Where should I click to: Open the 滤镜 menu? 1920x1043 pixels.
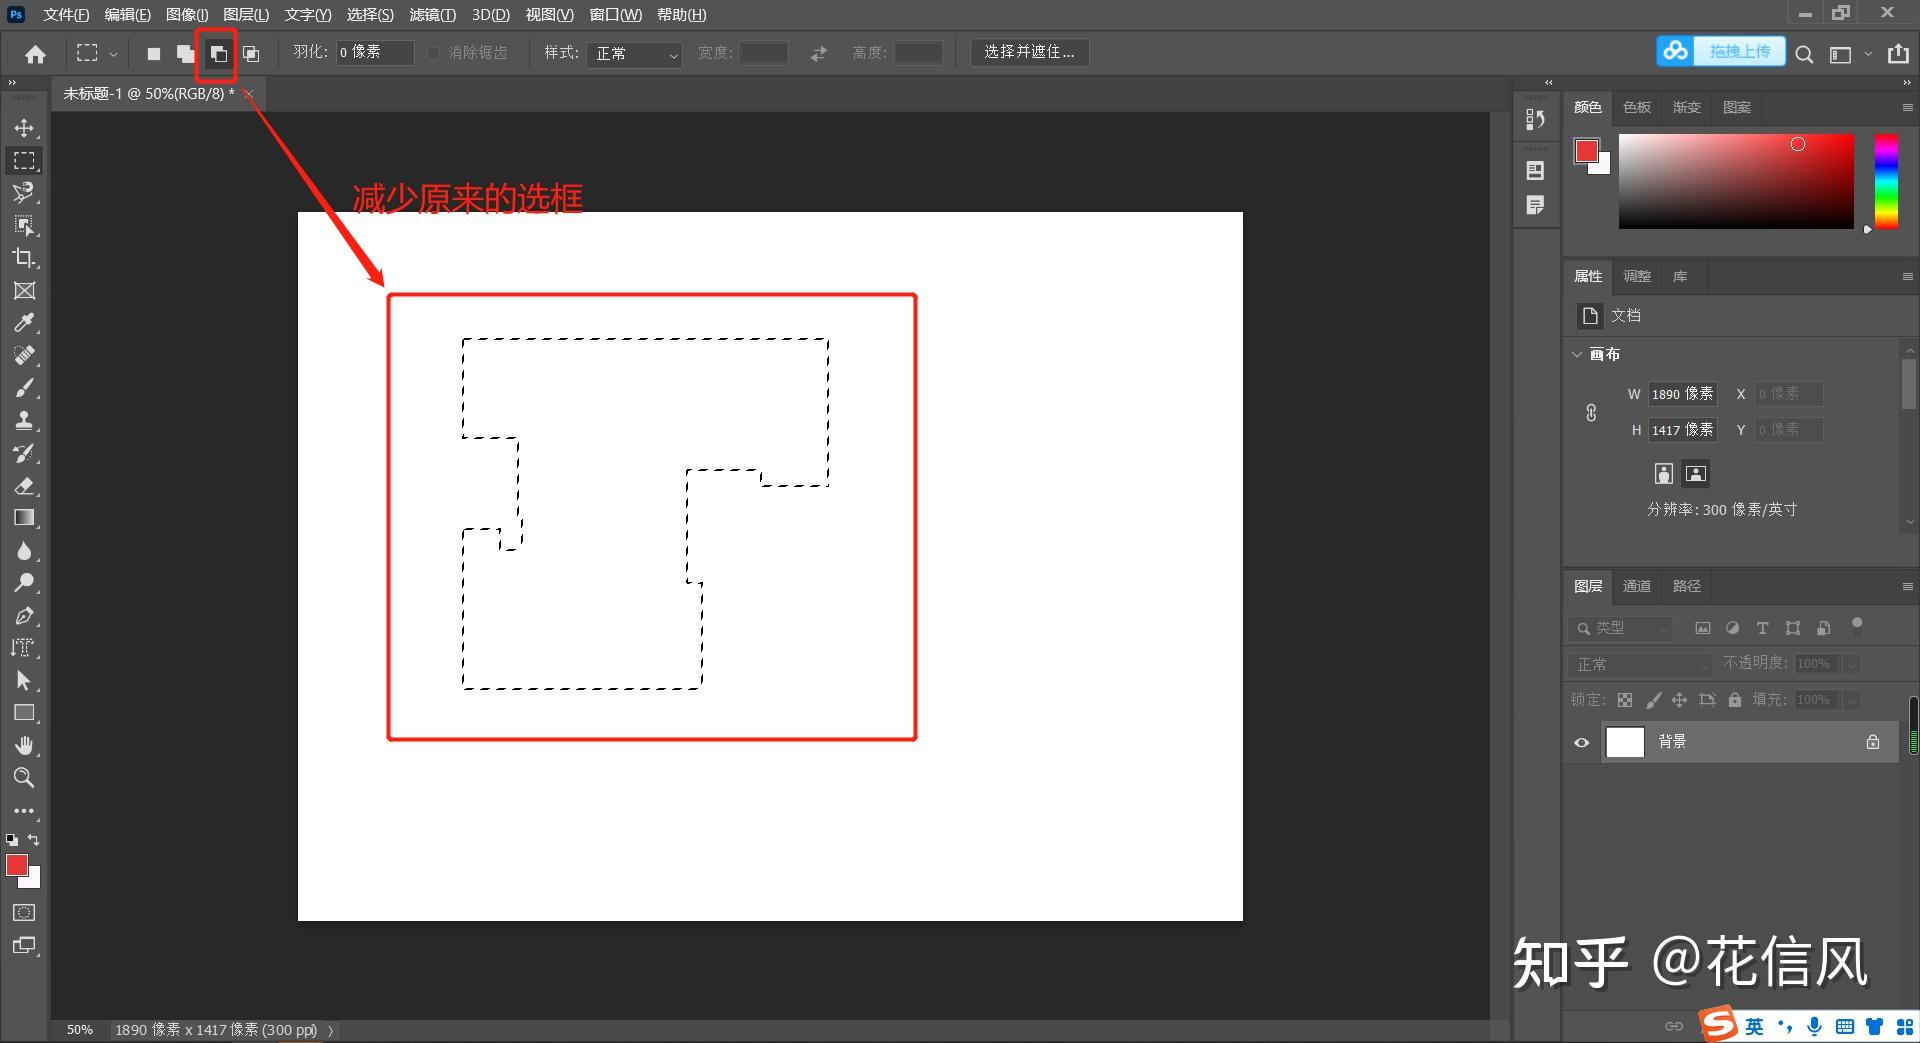click(x=432, y=15)
